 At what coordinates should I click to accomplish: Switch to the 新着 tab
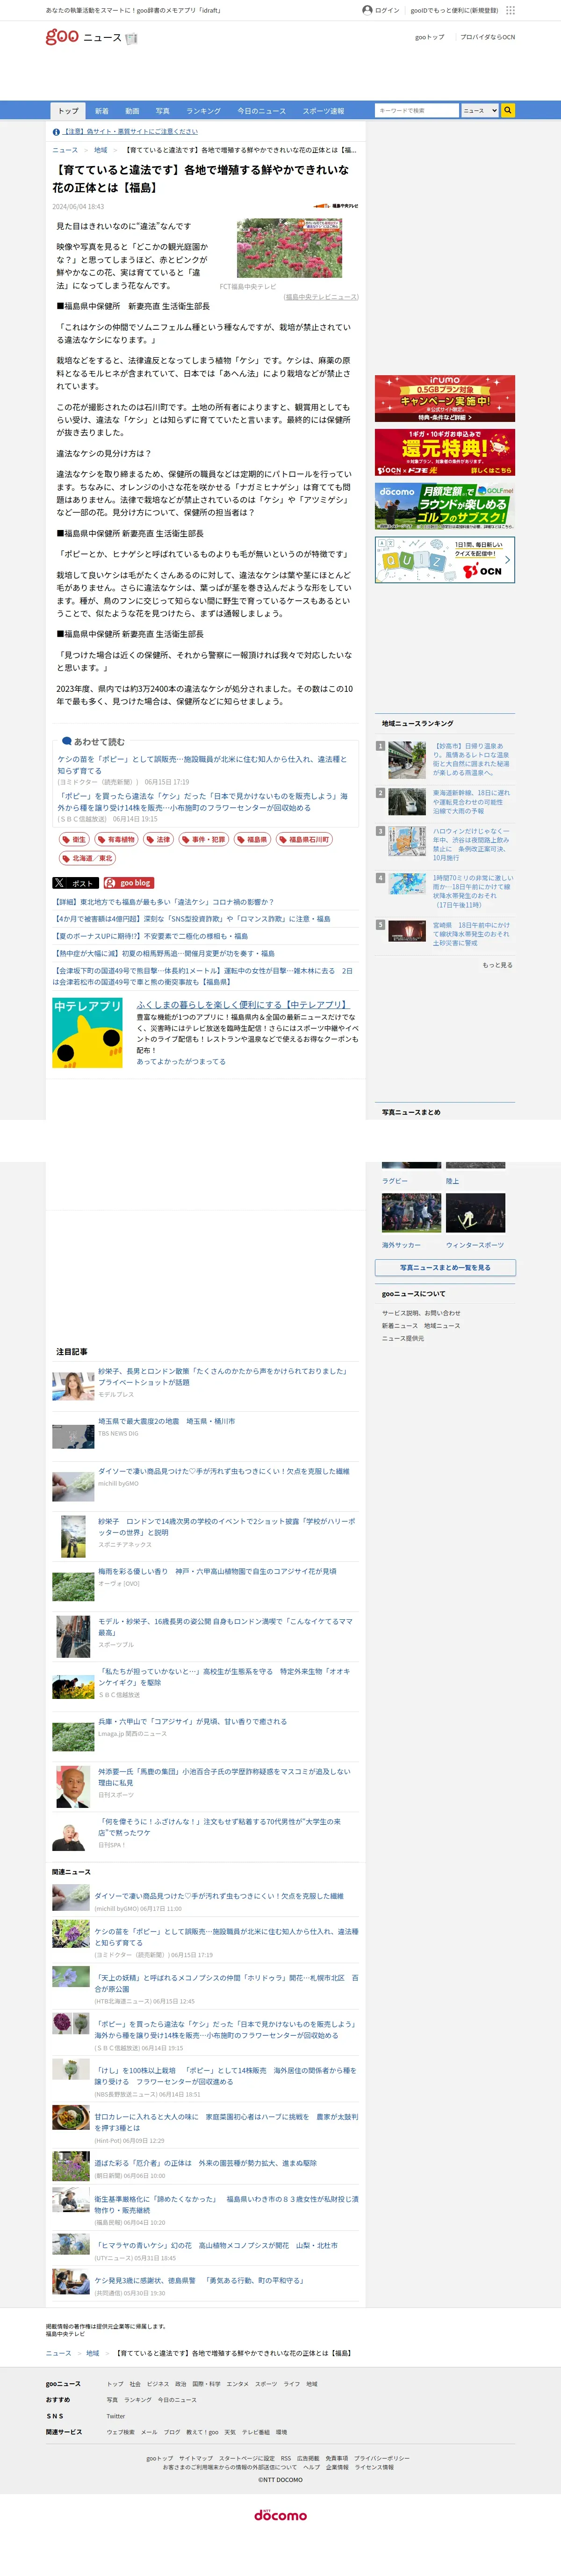(x=101, y=111)
